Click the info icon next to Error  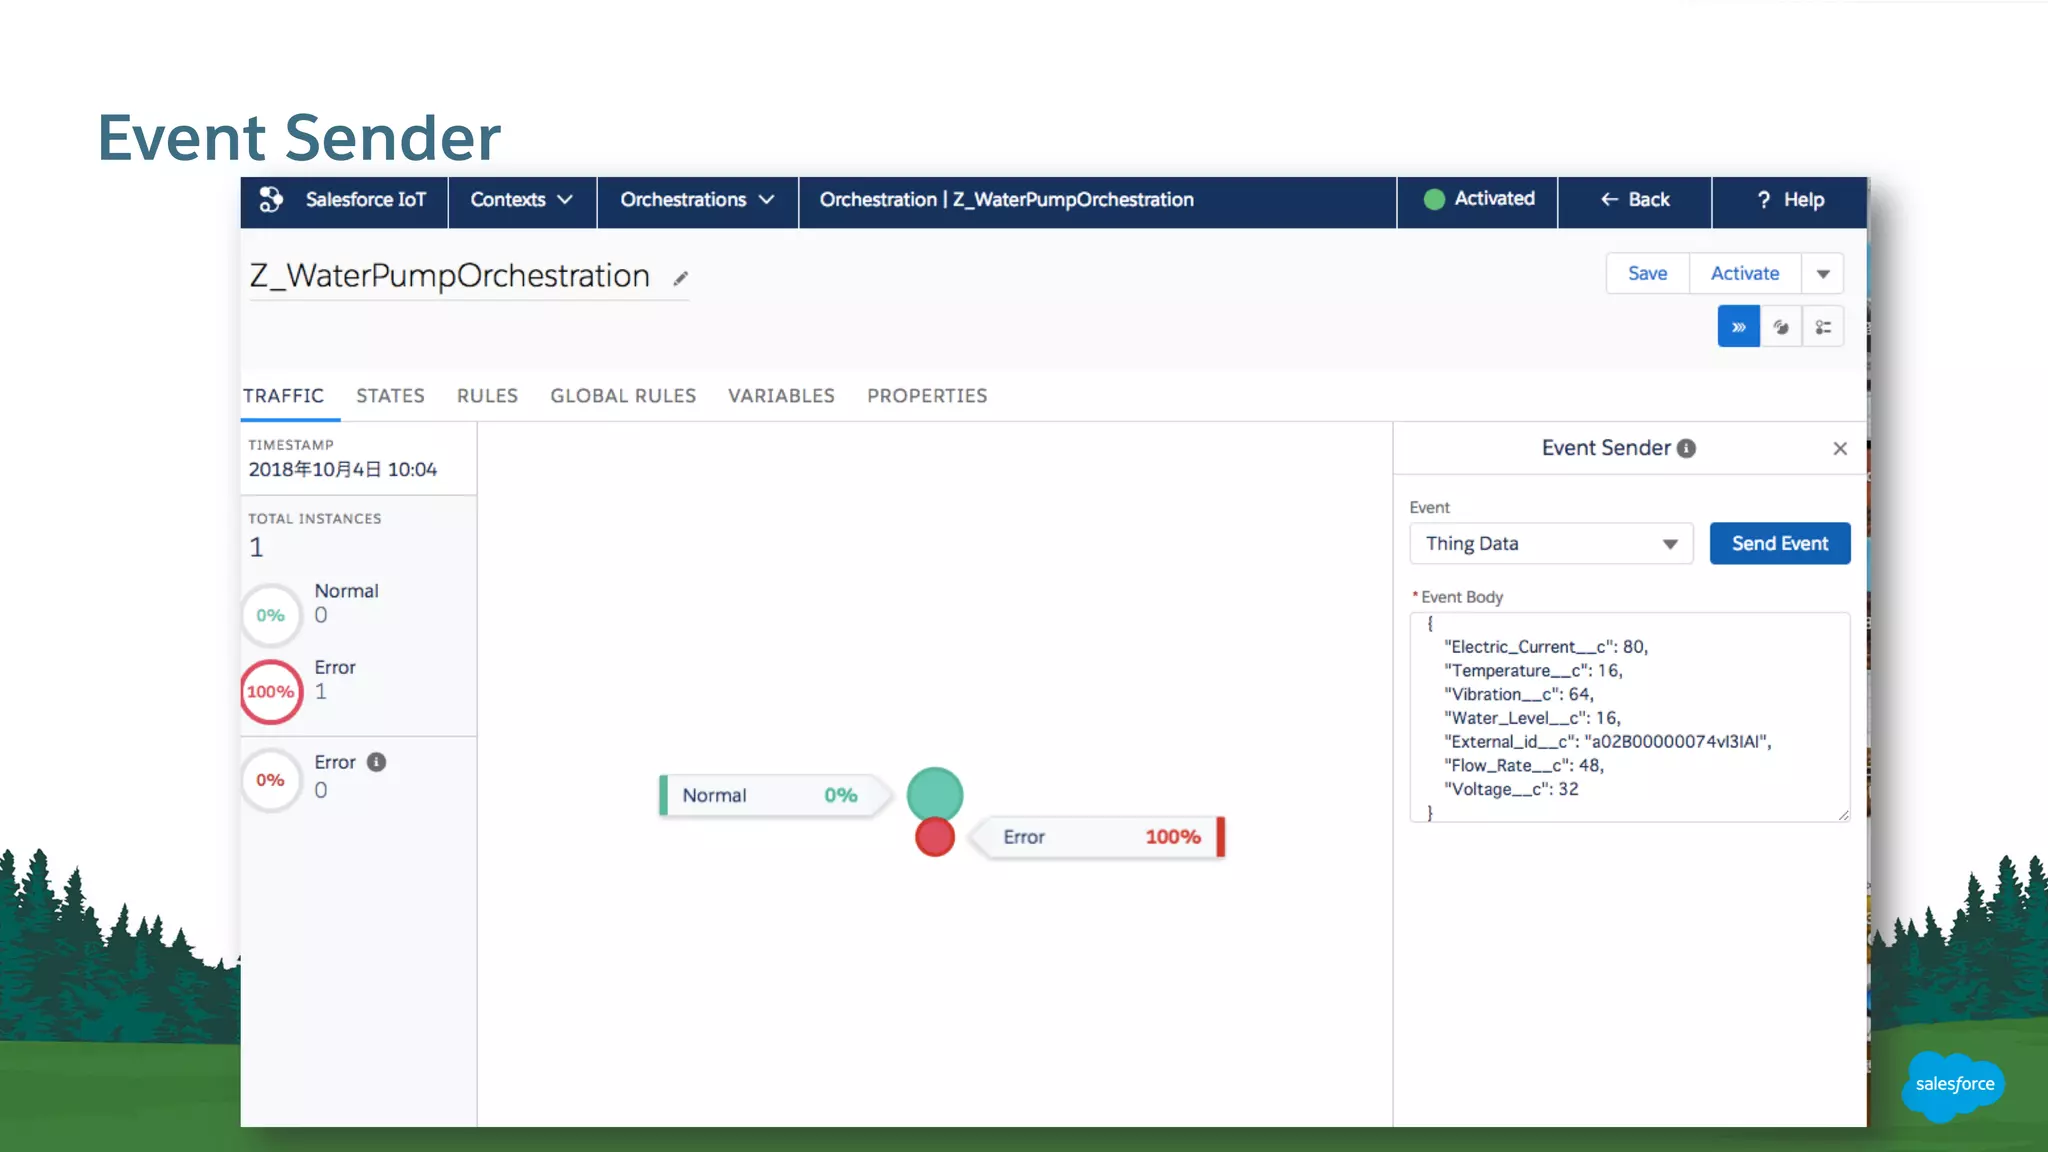pyautogui.click(x=376, y=762)
